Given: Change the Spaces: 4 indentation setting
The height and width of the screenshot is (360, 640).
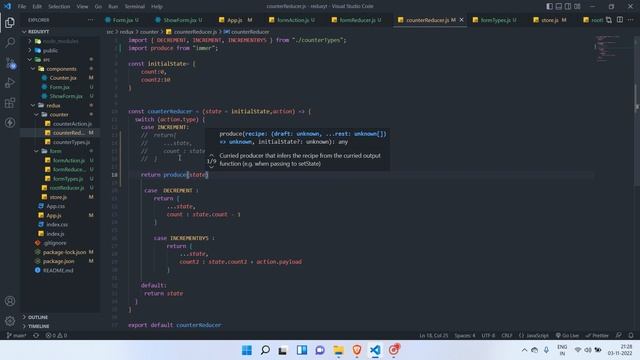Looking at the screenshot, I should pos(465,336).
